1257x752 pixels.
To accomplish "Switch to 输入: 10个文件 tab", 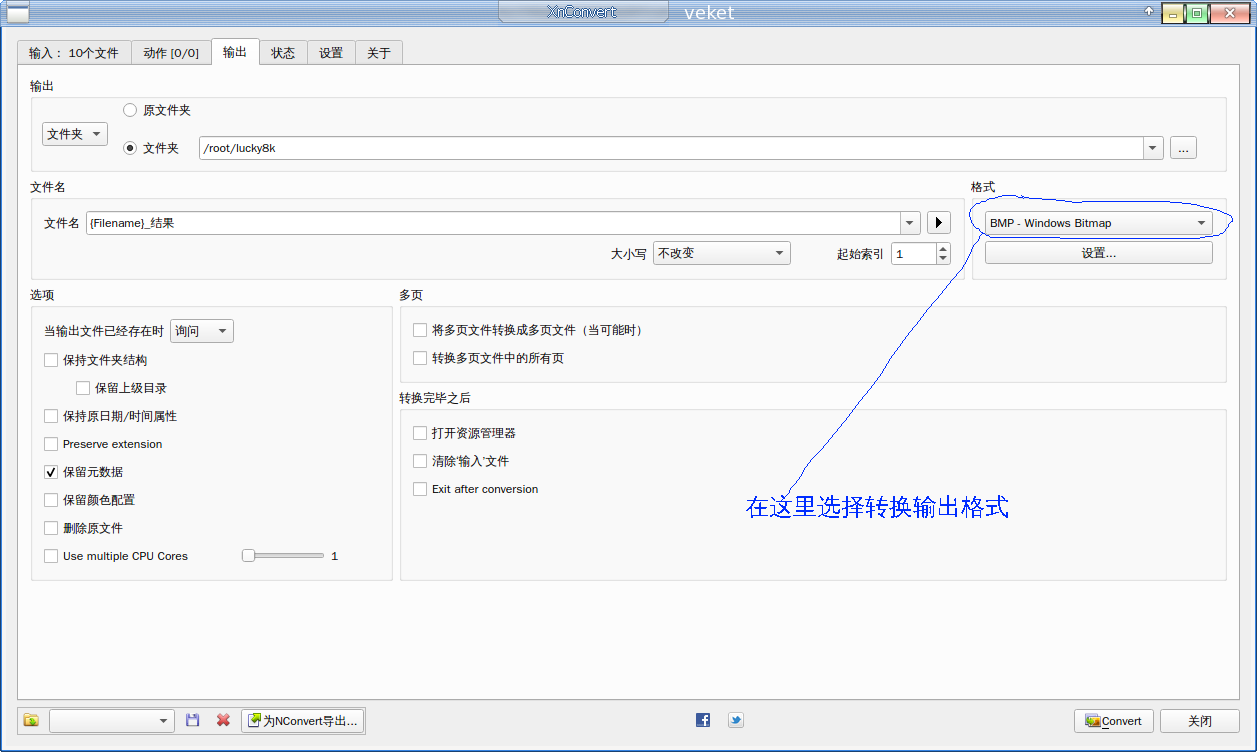I will [x=74, y=53].
